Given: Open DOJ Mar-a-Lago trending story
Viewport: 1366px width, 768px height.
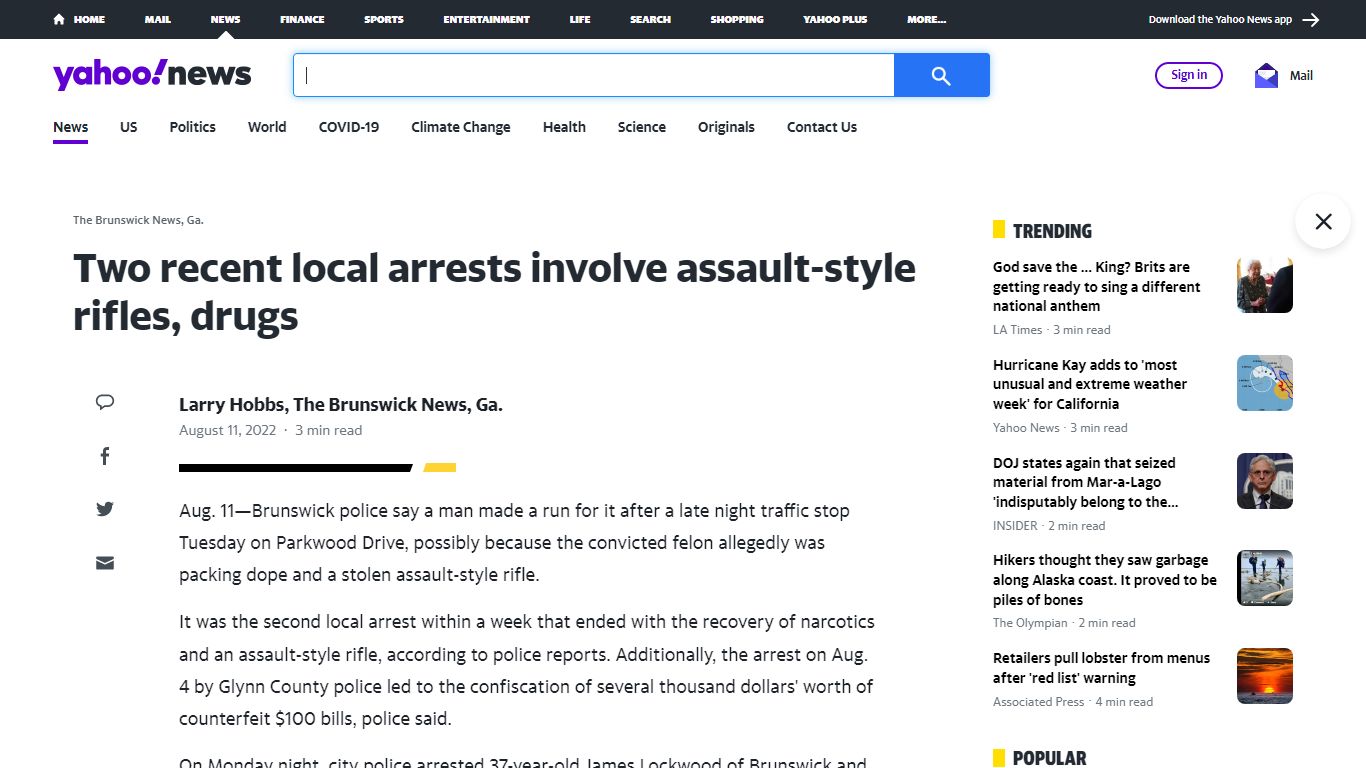Looking at the screenshot, I should pos(1085,482).
